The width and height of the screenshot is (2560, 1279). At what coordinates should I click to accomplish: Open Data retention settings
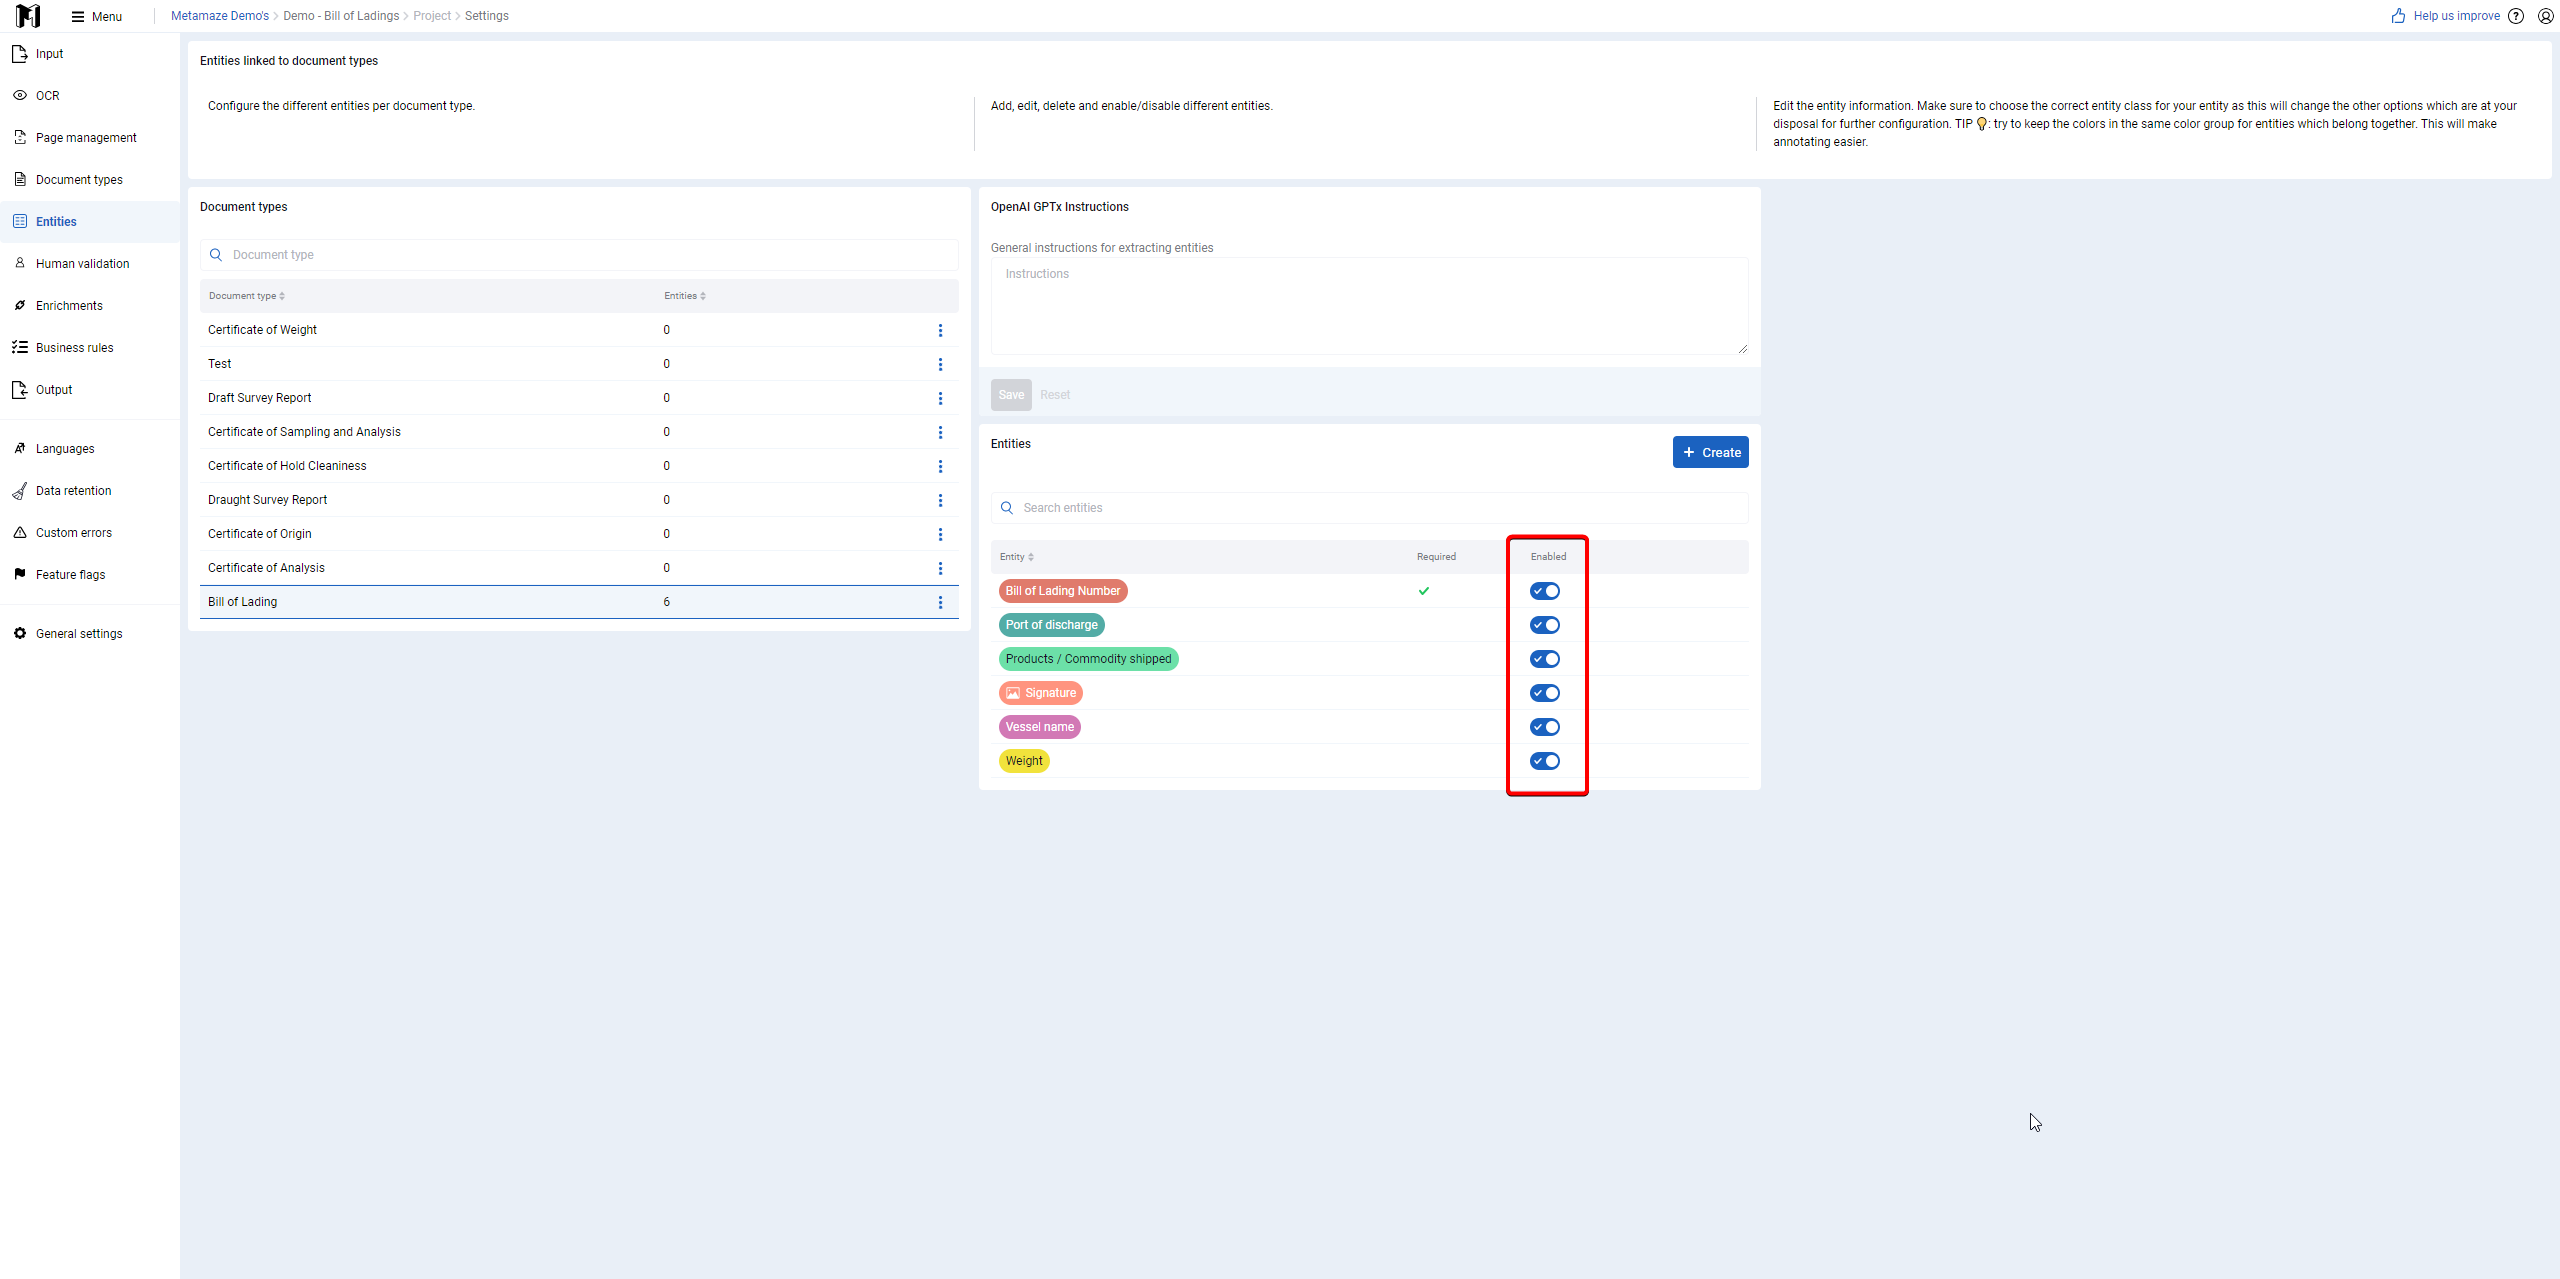coord(90,491)
